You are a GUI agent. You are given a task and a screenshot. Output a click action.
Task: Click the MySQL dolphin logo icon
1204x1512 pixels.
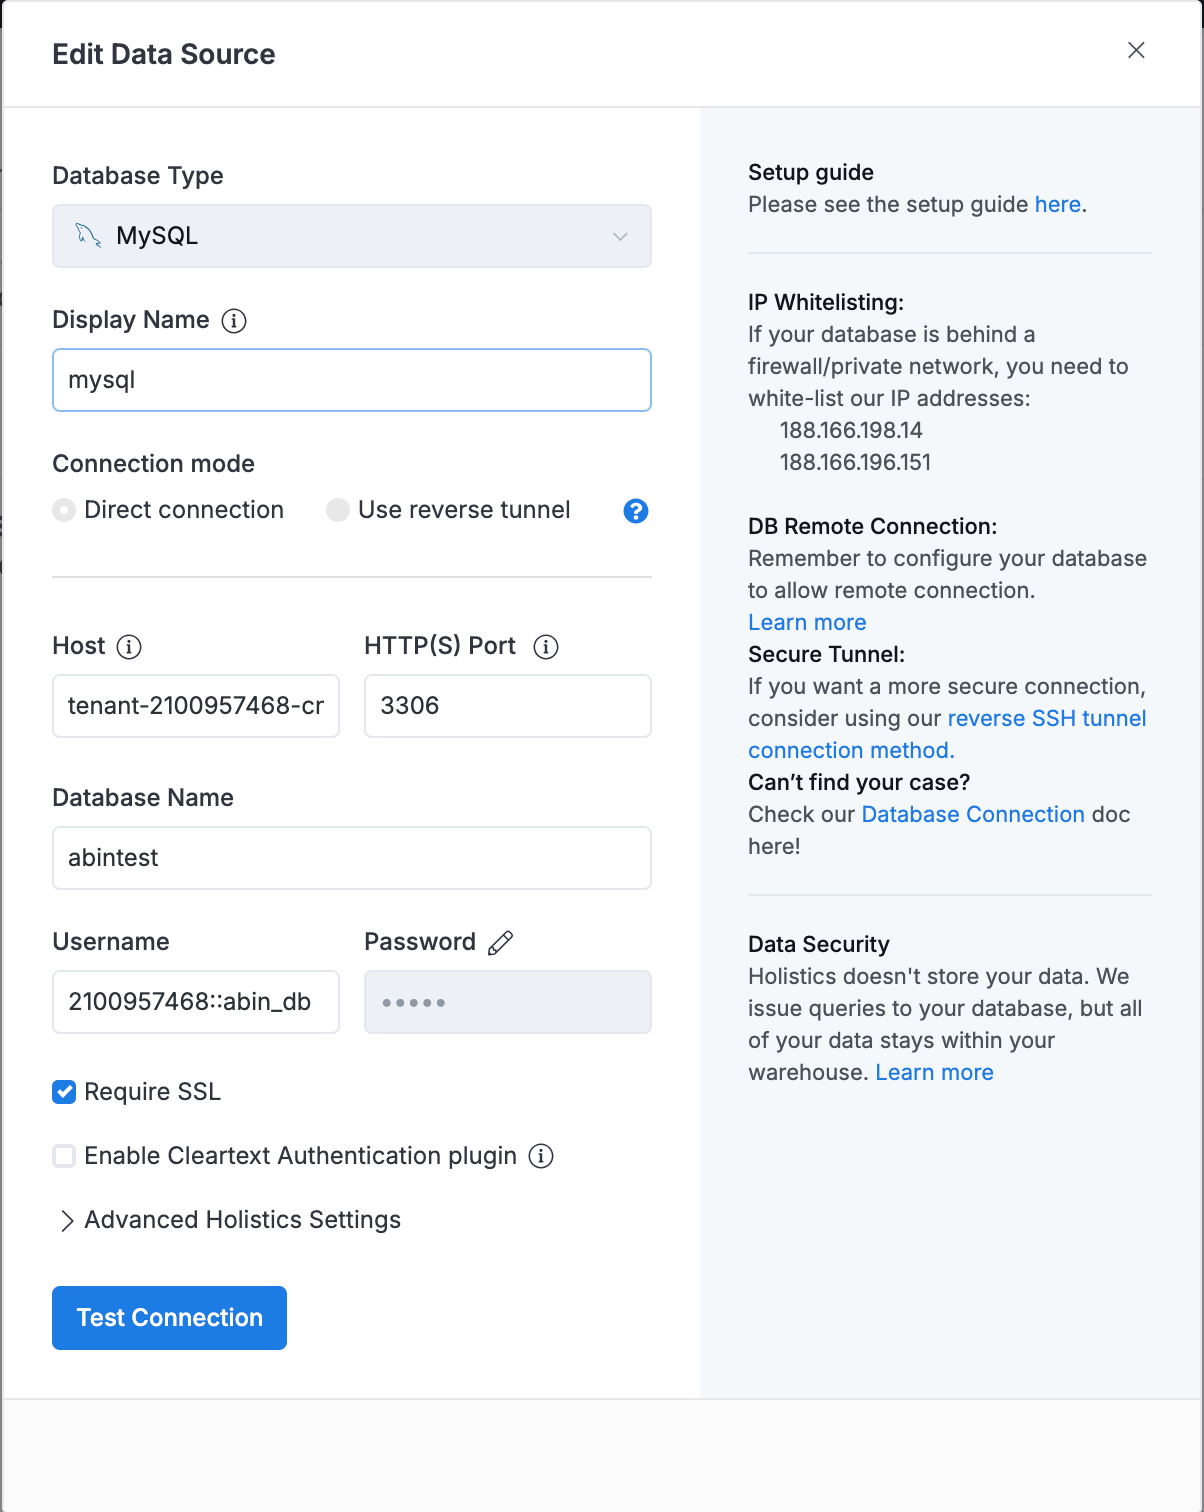88,235
